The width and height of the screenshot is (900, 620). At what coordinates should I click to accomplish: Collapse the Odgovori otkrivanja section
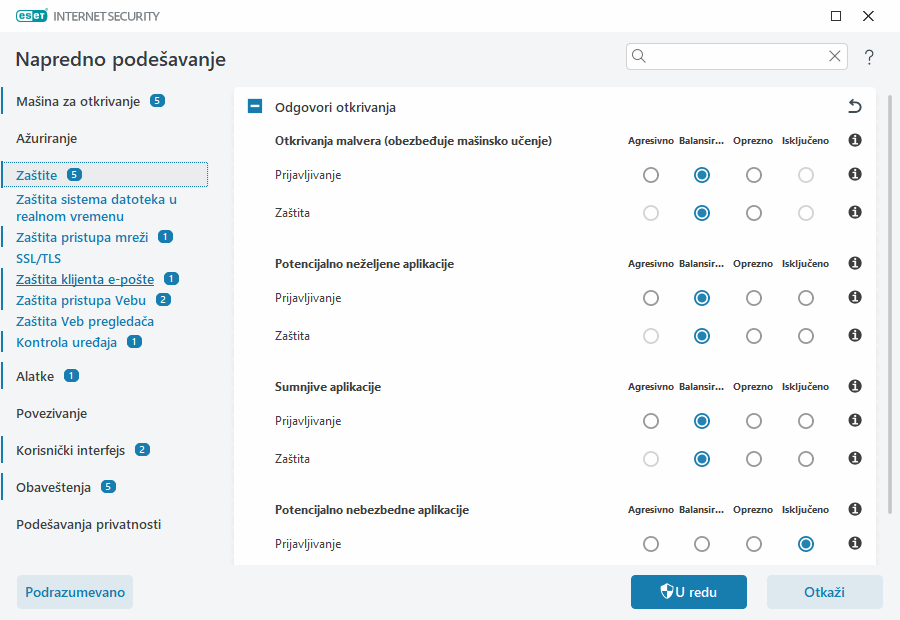(x=254, y=105)
